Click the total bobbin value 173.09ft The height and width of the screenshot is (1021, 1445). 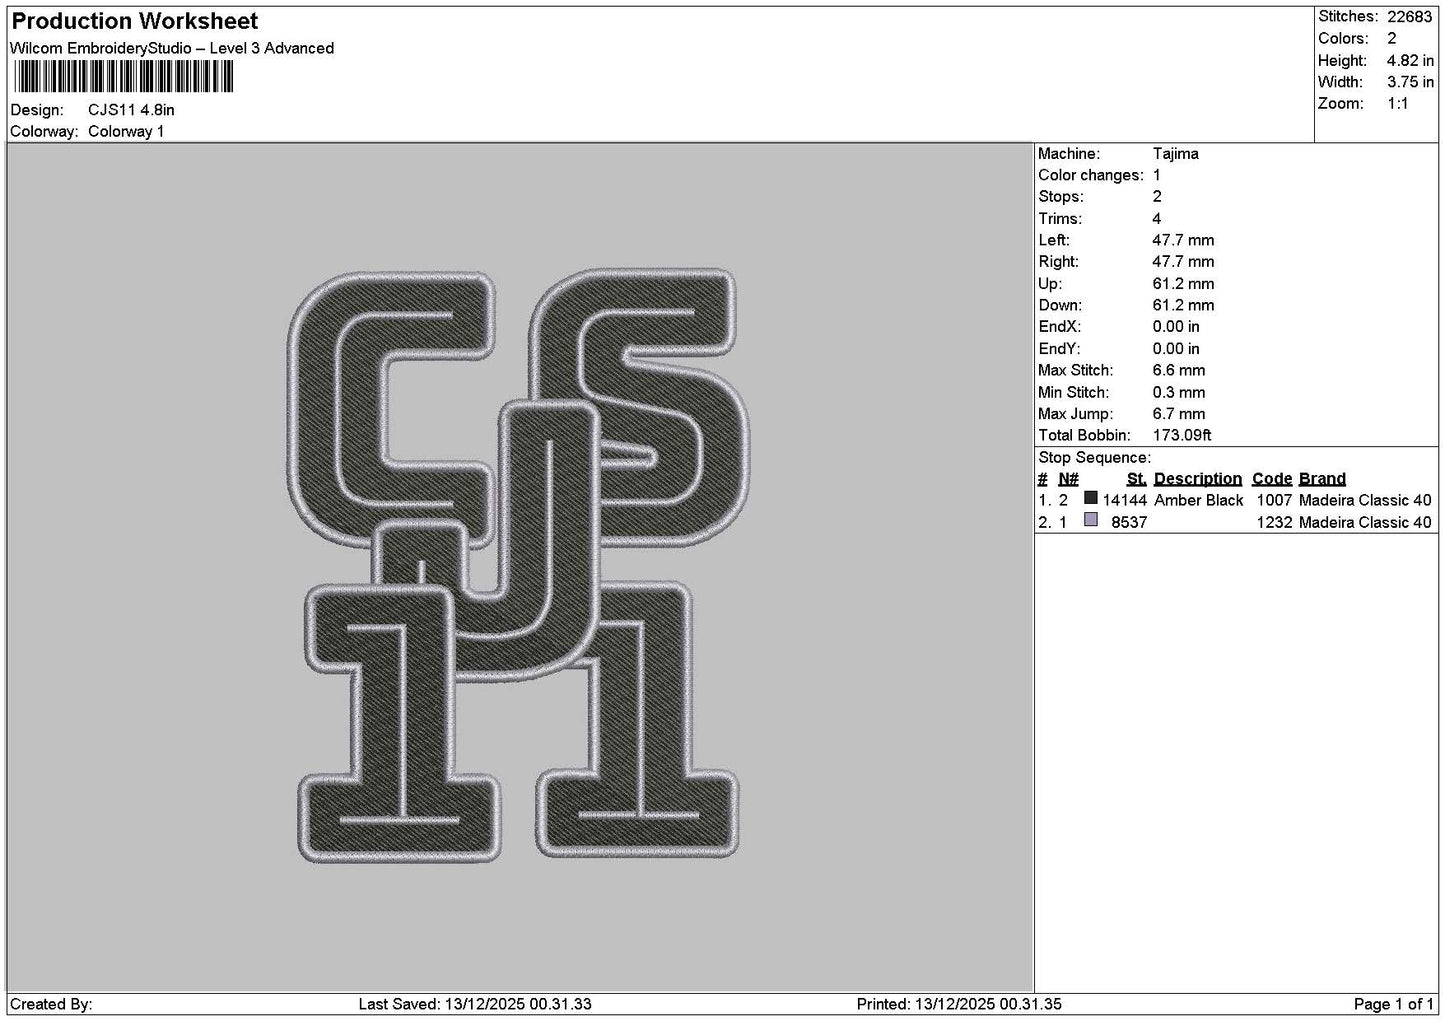1182,436
